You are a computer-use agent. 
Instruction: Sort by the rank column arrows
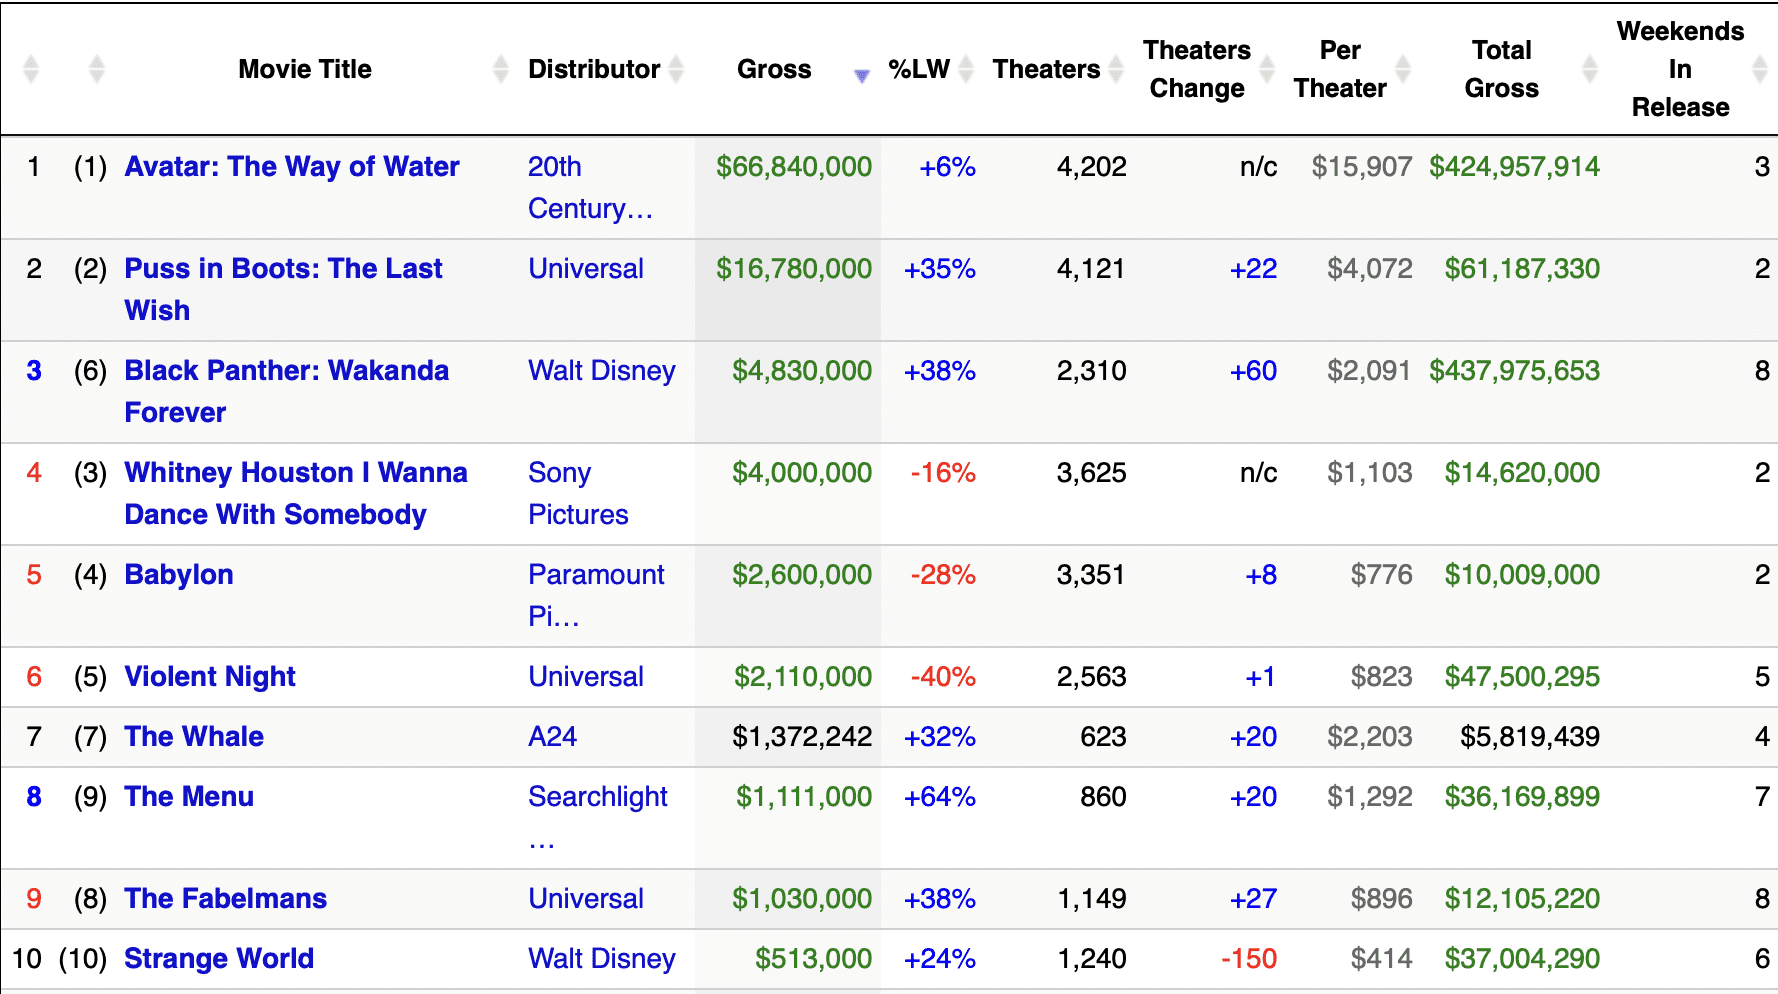pos(31,69)
